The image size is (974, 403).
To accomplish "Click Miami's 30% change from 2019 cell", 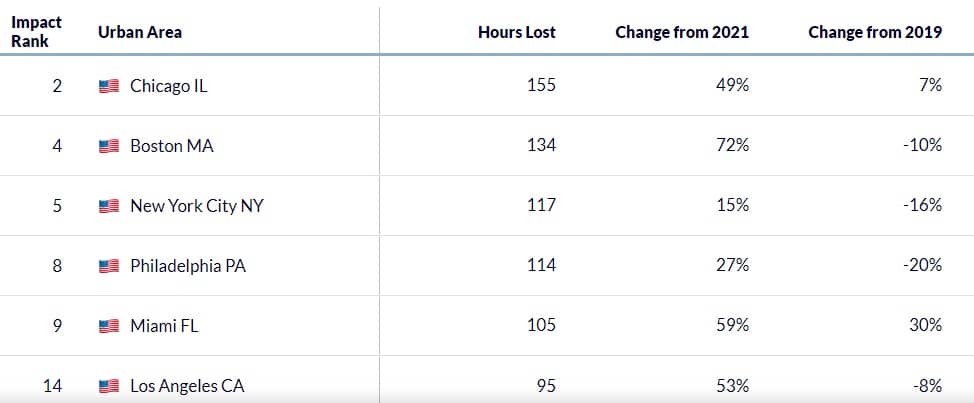I will 926,326.
